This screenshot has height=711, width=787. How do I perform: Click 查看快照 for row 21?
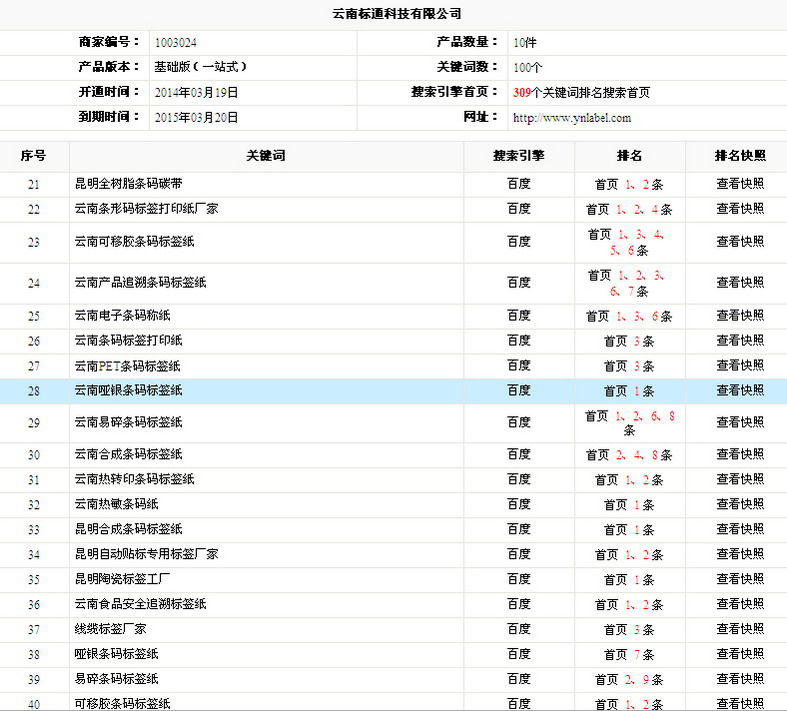coord(740,184)
